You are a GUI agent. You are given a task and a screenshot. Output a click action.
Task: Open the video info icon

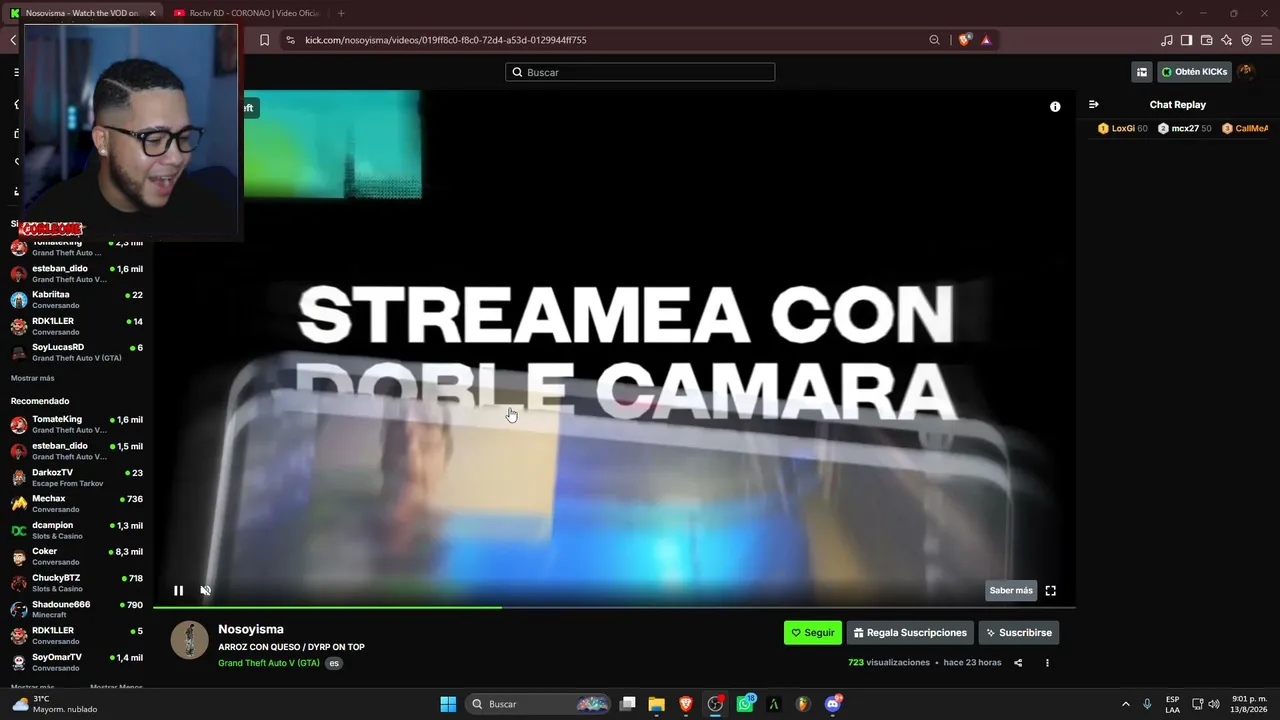pos(1055,106)
